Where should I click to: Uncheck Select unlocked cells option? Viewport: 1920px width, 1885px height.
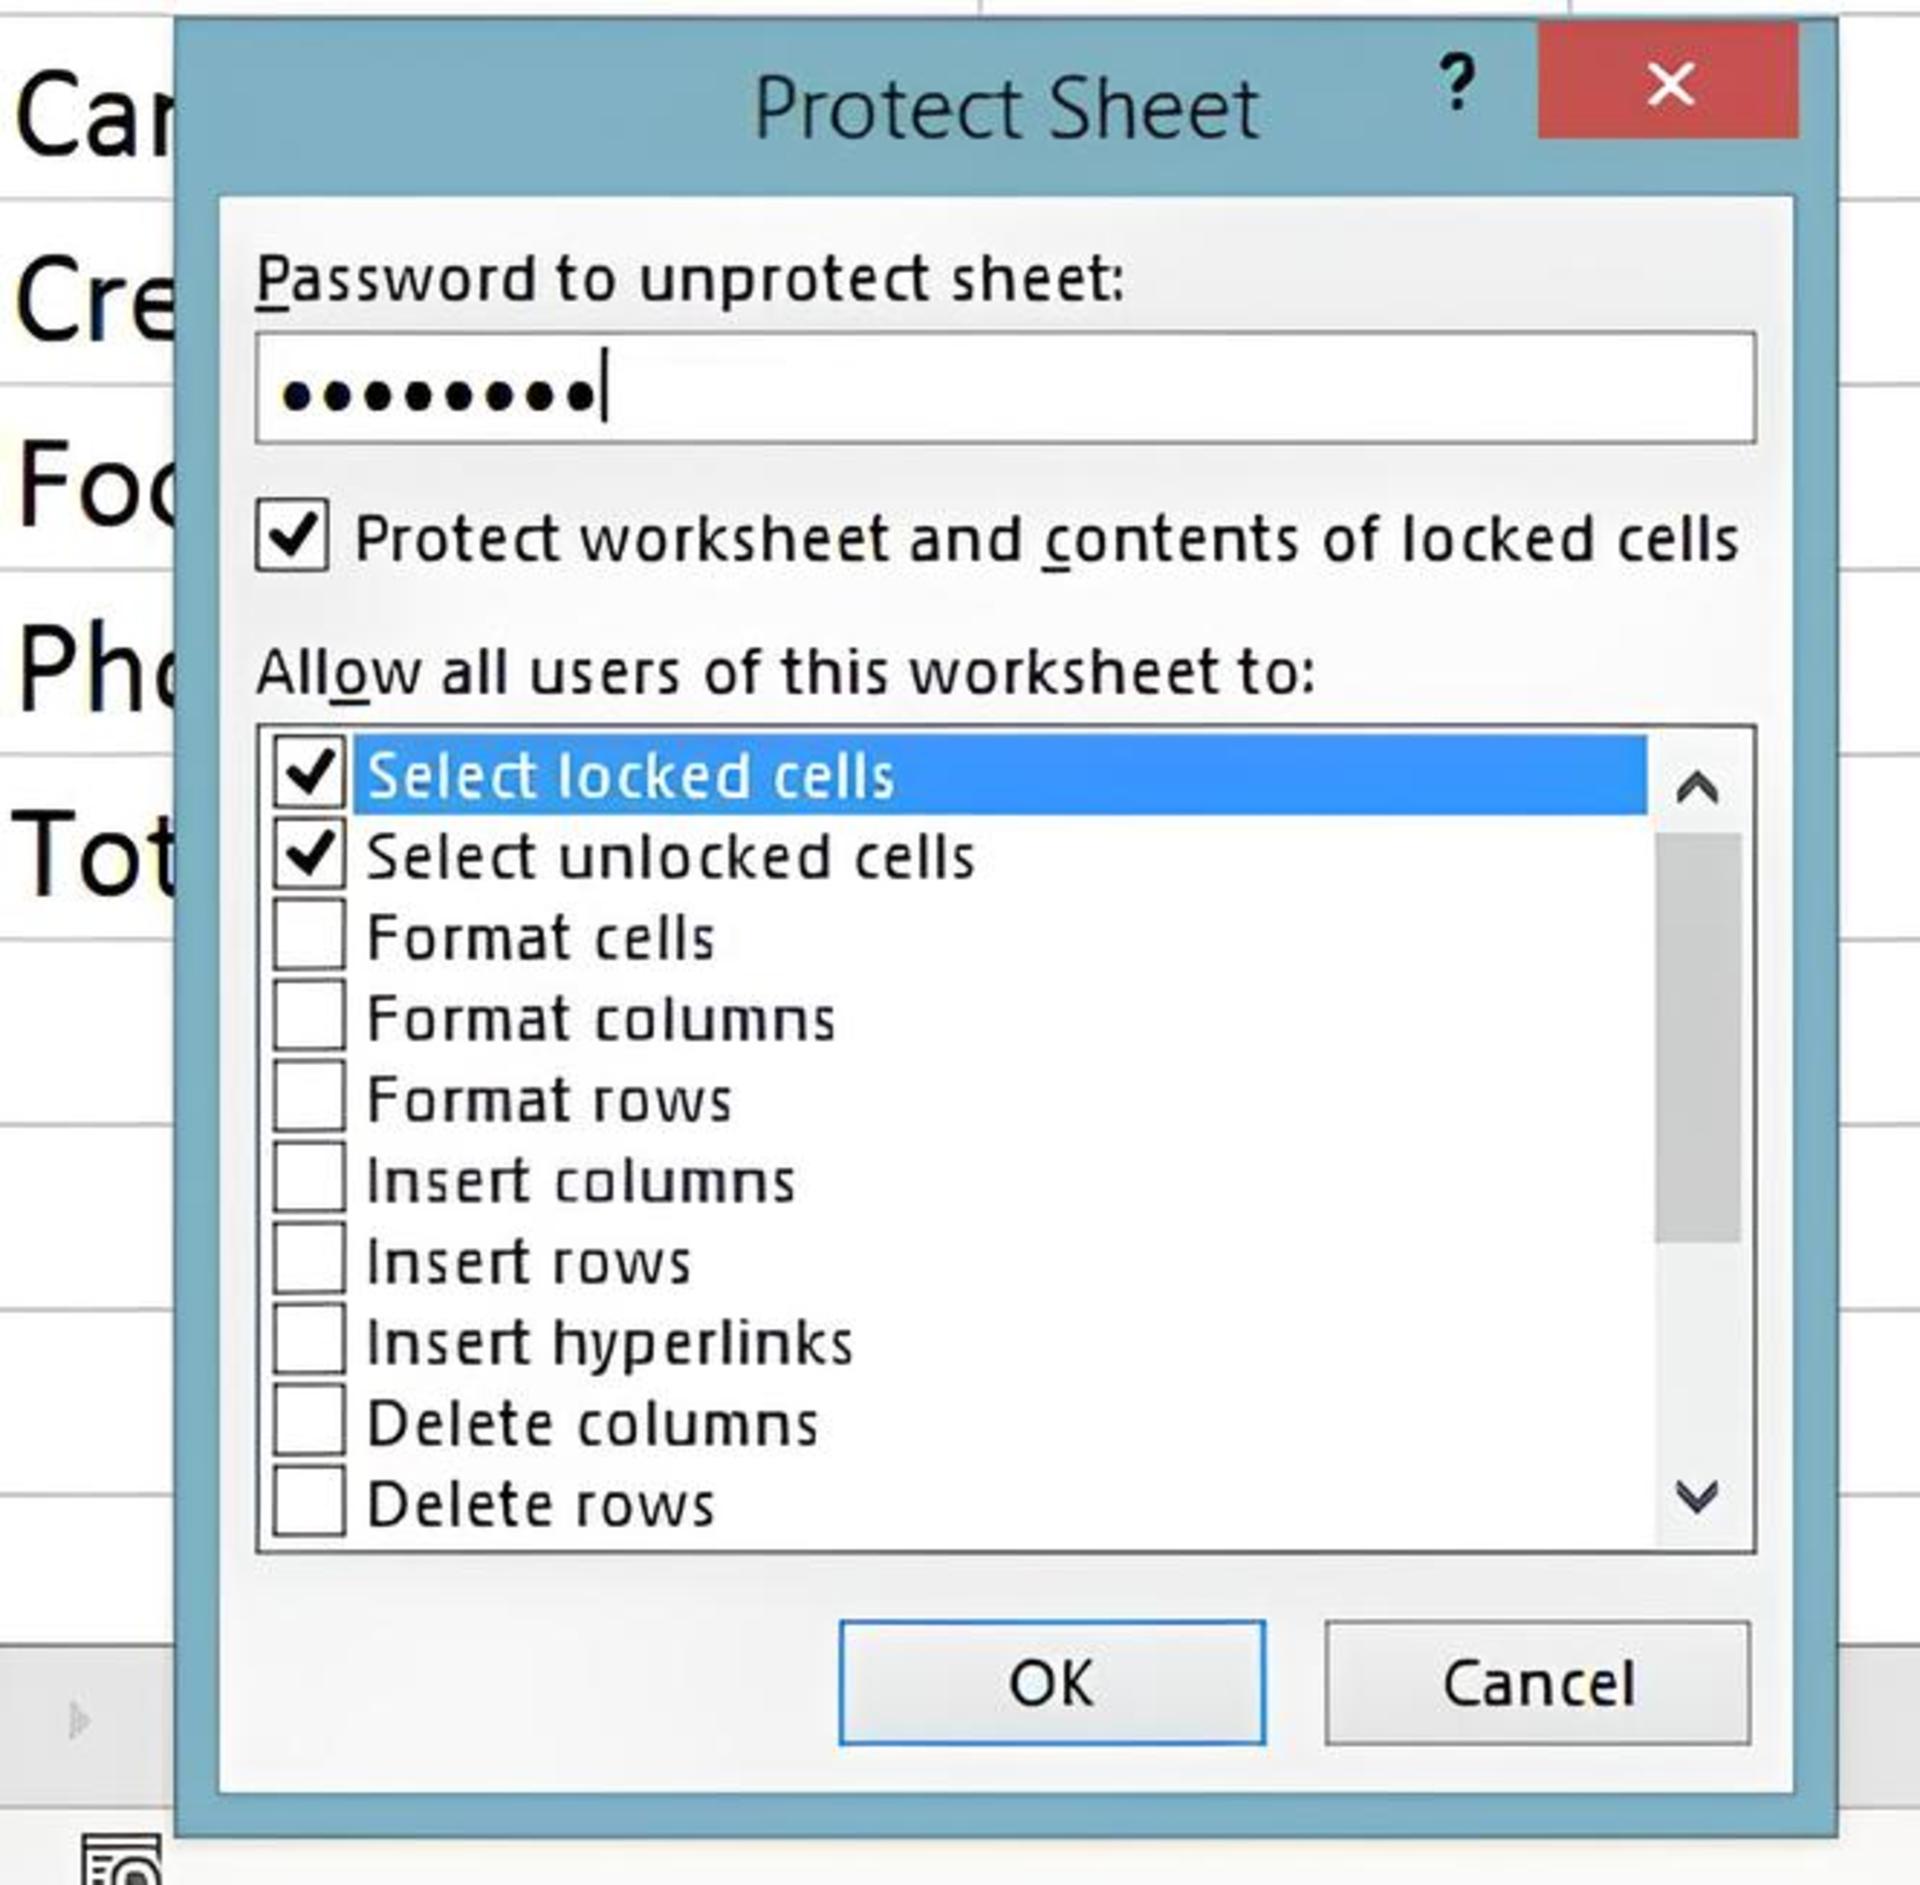[309, 855]
